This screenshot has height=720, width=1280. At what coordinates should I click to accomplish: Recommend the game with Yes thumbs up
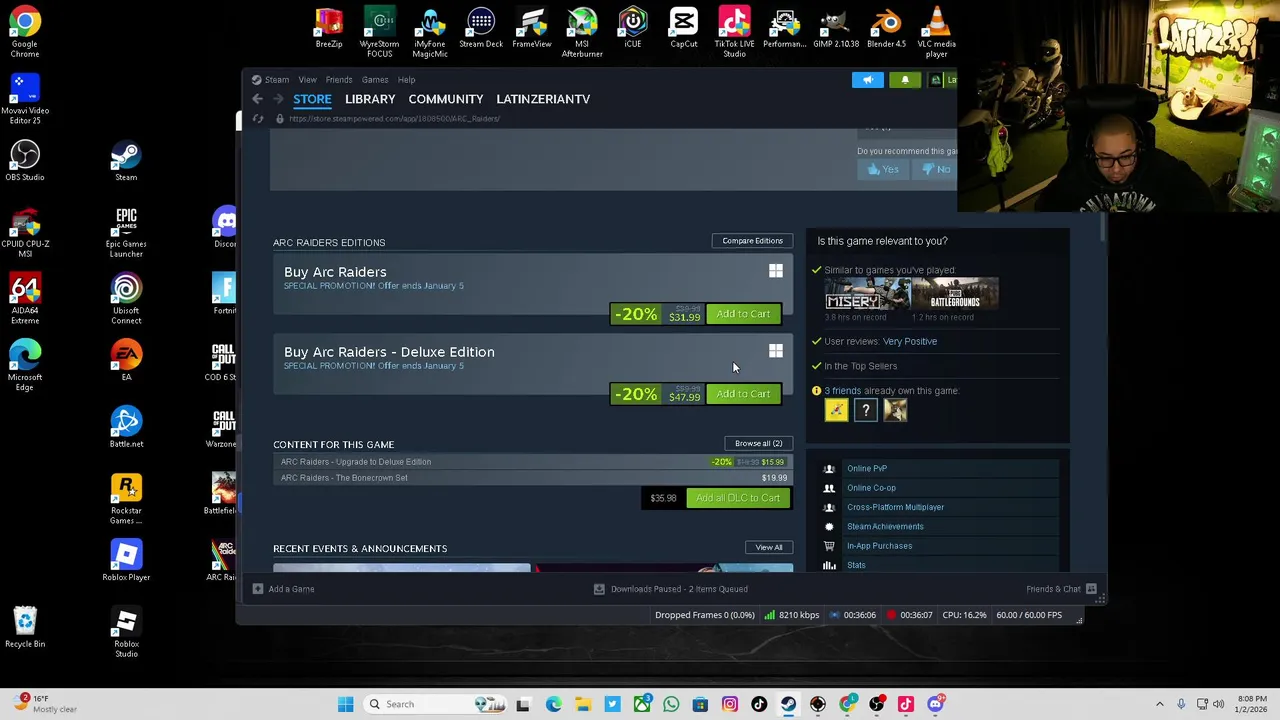(883, 169)
